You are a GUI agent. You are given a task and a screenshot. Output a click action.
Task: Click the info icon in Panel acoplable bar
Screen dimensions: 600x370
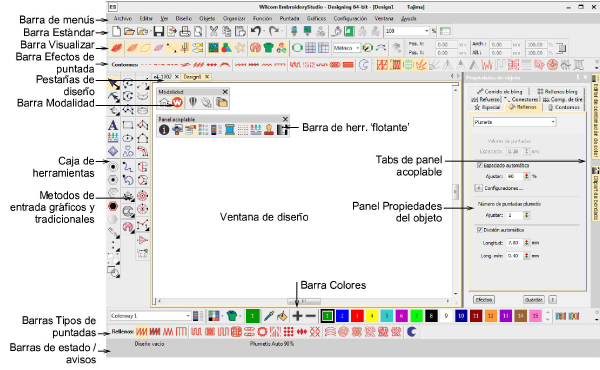[164, 130]
